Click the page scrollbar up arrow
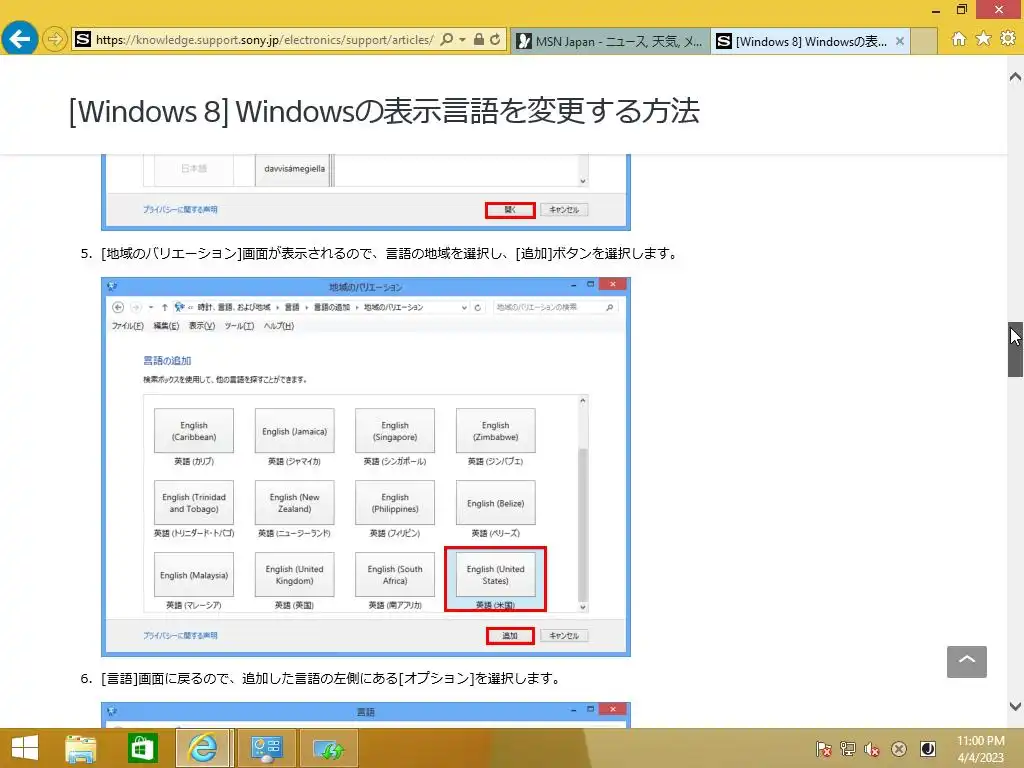The width and height of the screenshot is (1024, 768). pos(1015,77)
